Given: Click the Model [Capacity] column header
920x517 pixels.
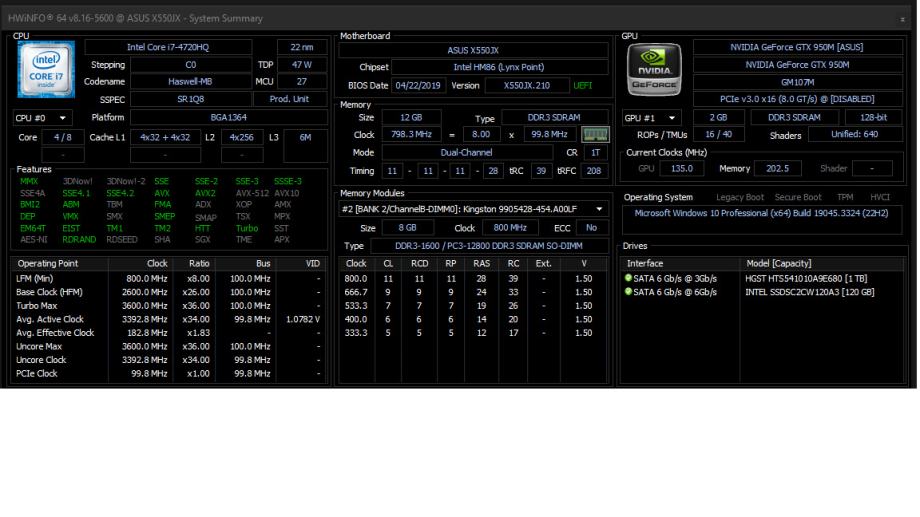Looking at the screenshot, I should 822,263.
